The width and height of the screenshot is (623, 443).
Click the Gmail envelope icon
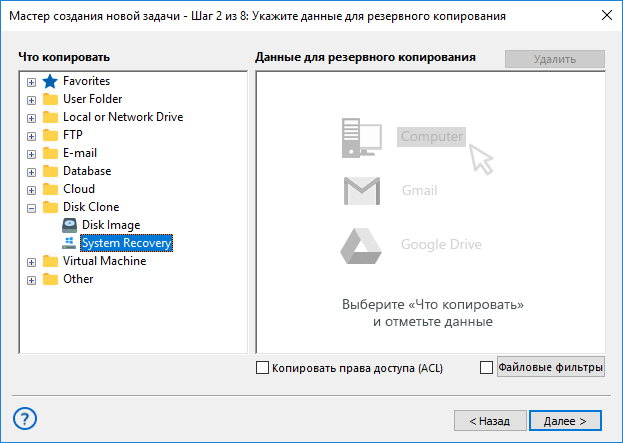(x=362, y=191)
